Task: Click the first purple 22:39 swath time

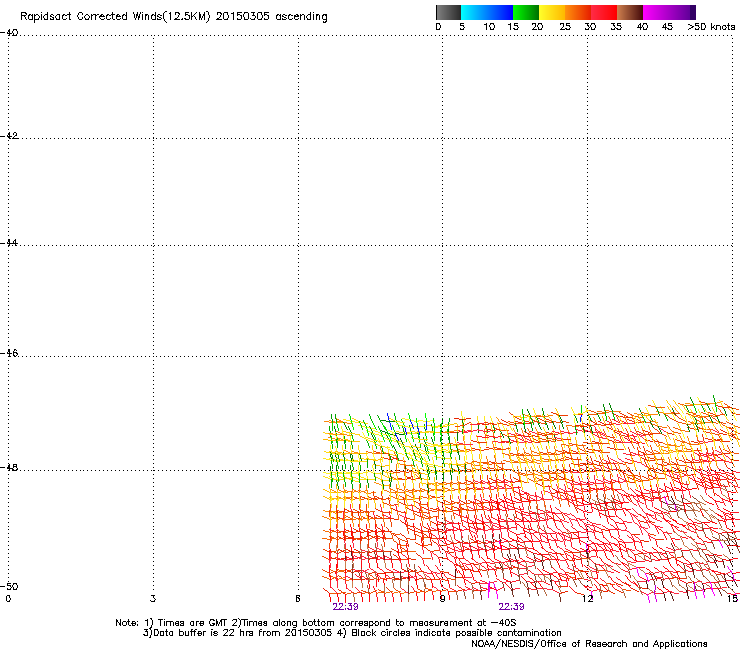Action: 345,607
